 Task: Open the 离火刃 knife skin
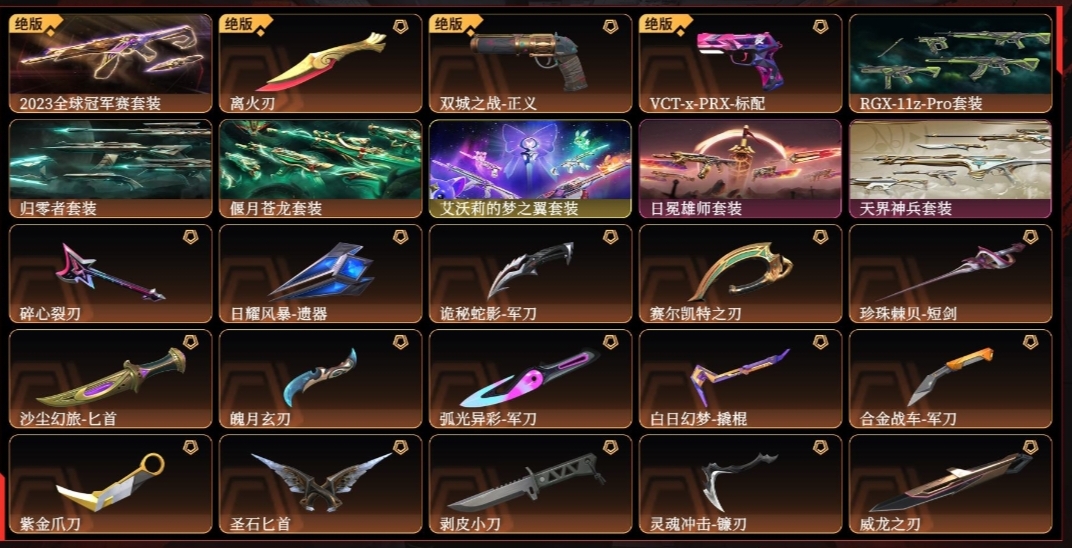pos(321,64)
